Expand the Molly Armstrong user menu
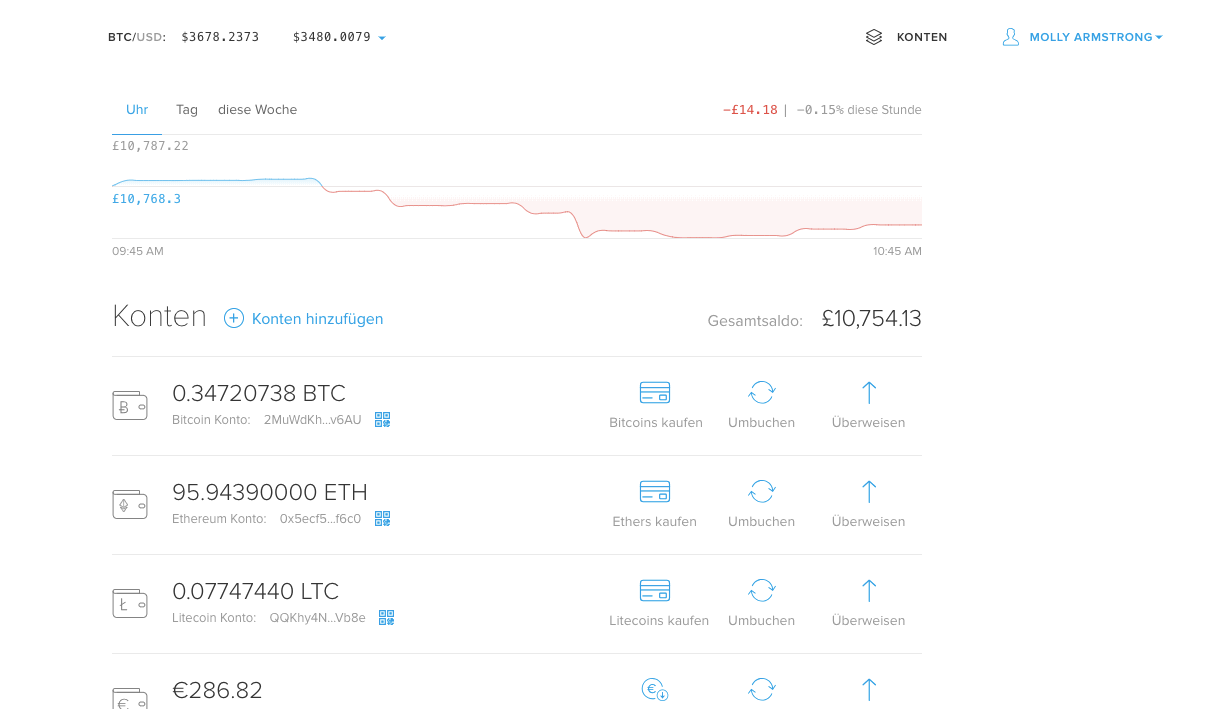 coord(1096,37)
